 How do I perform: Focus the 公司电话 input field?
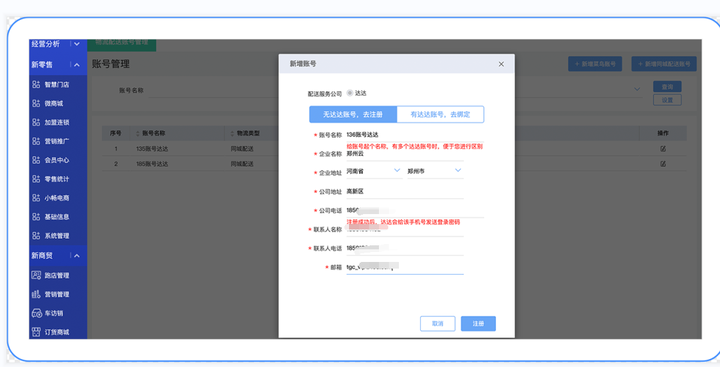click(x=415, y=211)
